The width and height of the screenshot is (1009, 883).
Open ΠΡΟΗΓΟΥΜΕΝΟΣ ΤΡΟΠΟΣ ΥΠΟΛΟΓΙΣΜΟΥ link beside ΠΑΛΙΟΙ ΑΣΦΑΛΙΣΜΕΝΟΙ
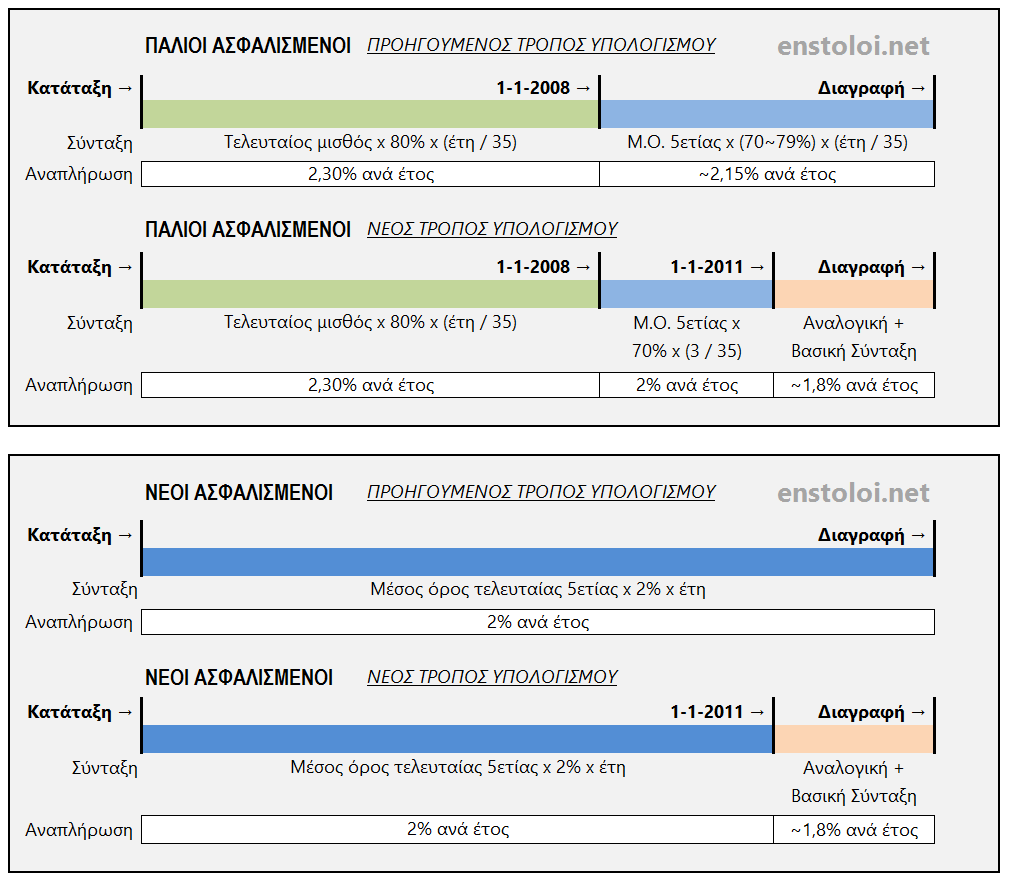point(541,45)
